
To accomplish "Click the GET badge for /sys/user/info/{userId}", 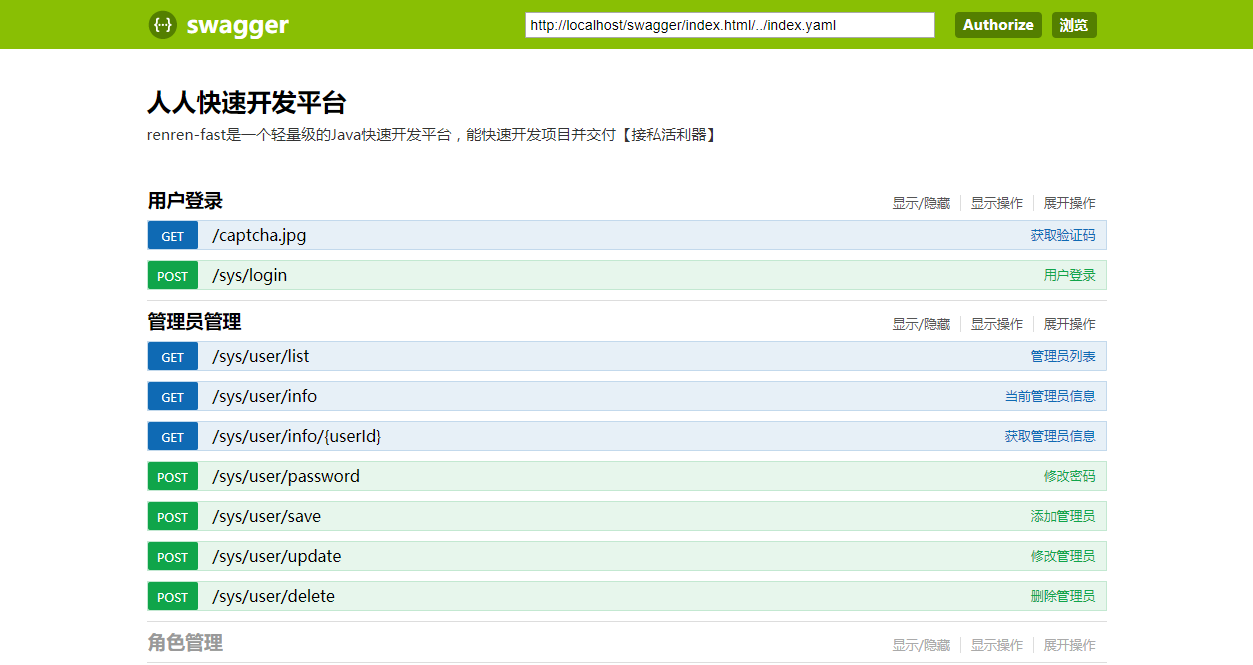I will click(173, 437).
